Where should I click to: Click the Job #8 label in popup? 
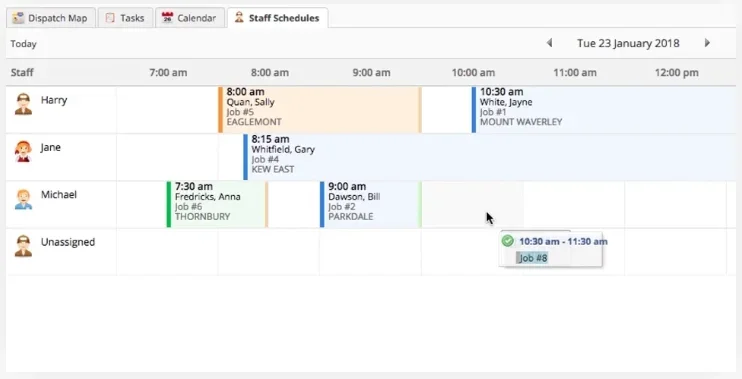pos(533,258)
